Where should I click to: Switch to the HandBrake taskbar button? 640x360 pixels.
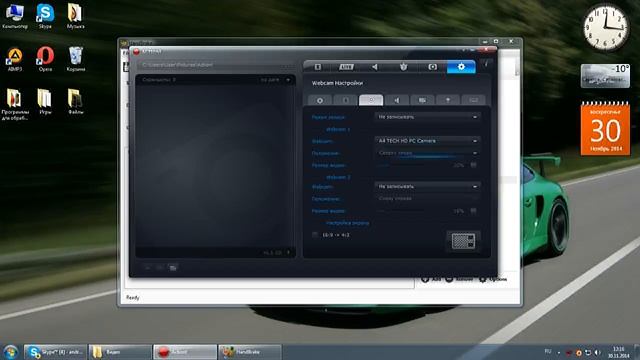[250, 352]
